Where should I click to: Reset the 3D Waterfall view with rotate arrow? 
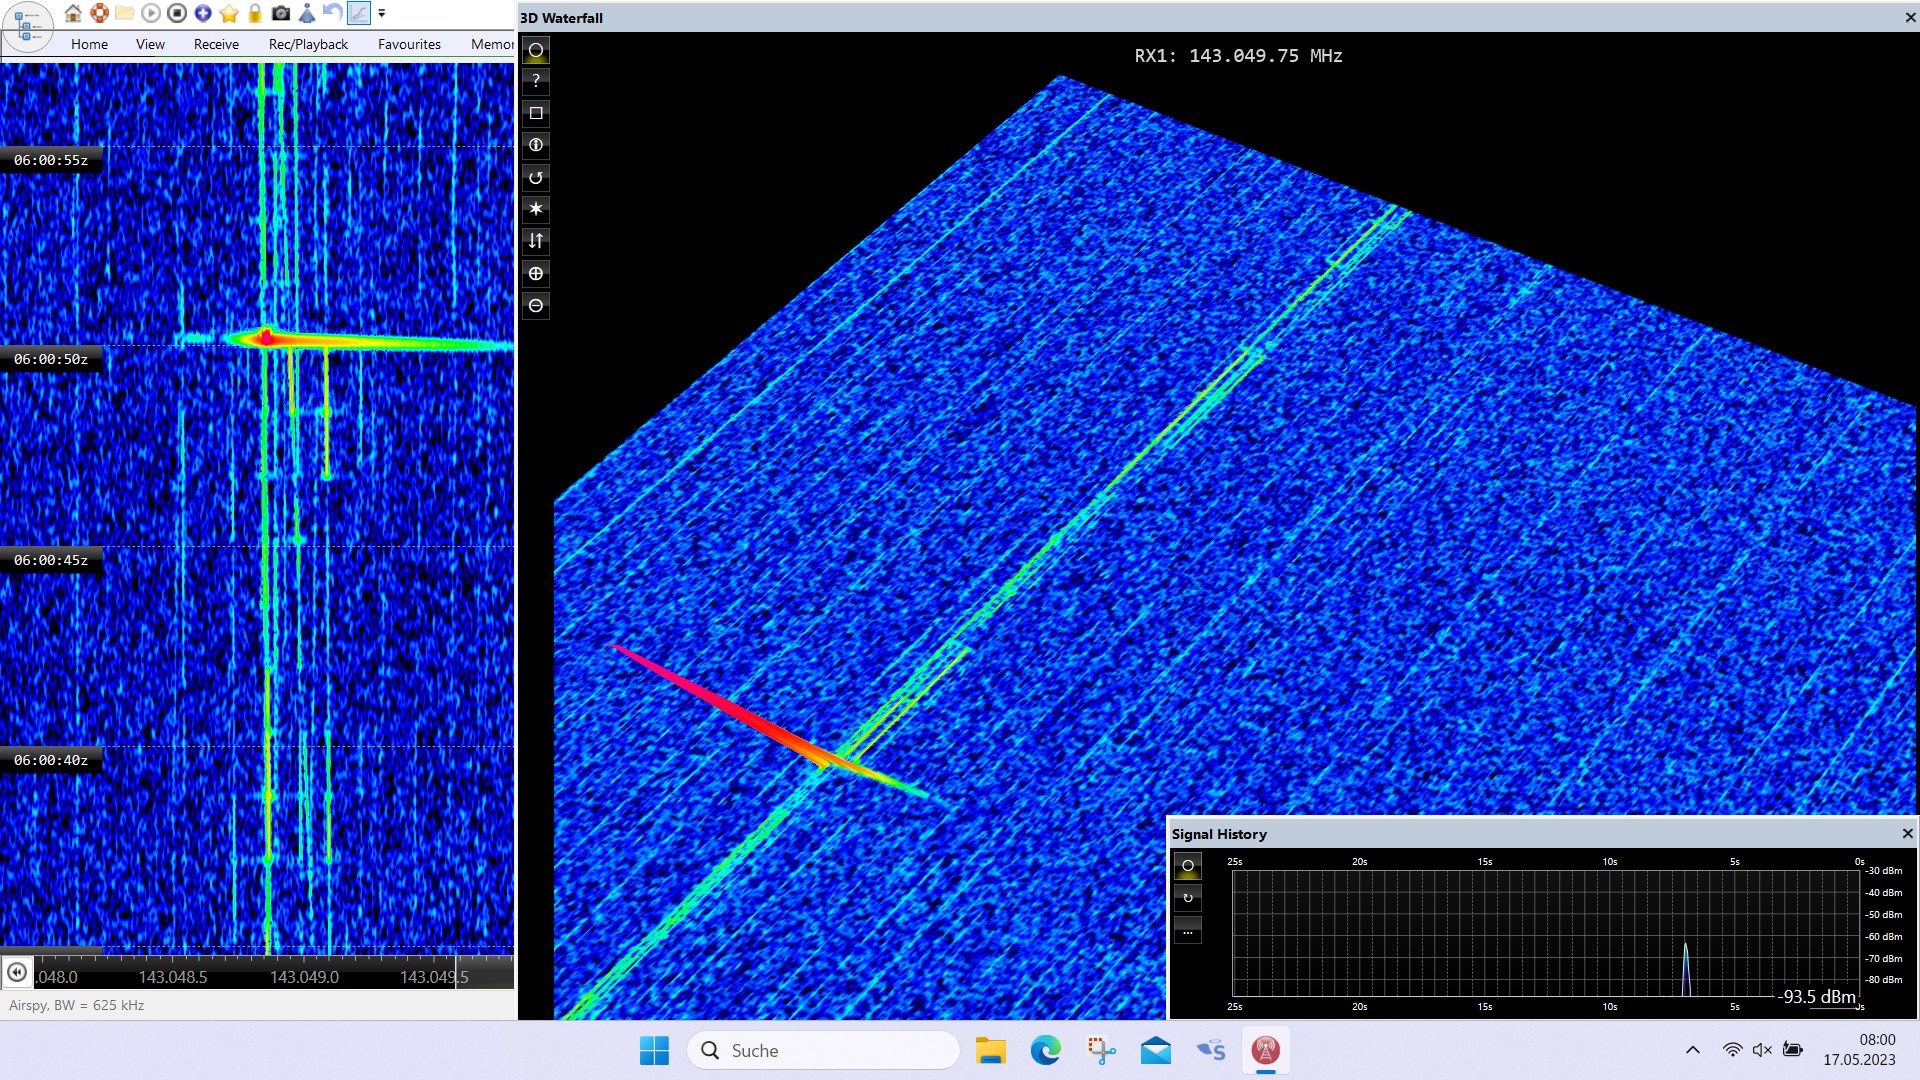(536, 177)
